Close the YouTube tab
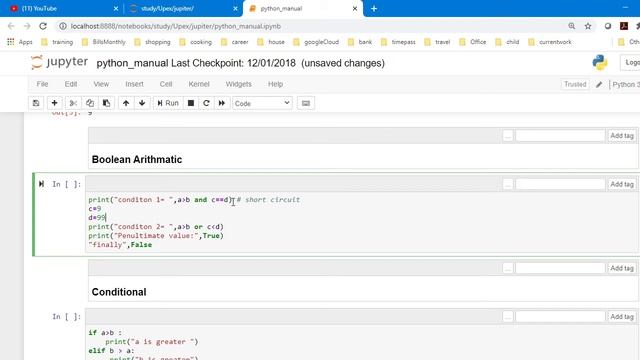This screenshot has width=640, height=360. click(116, 8)
